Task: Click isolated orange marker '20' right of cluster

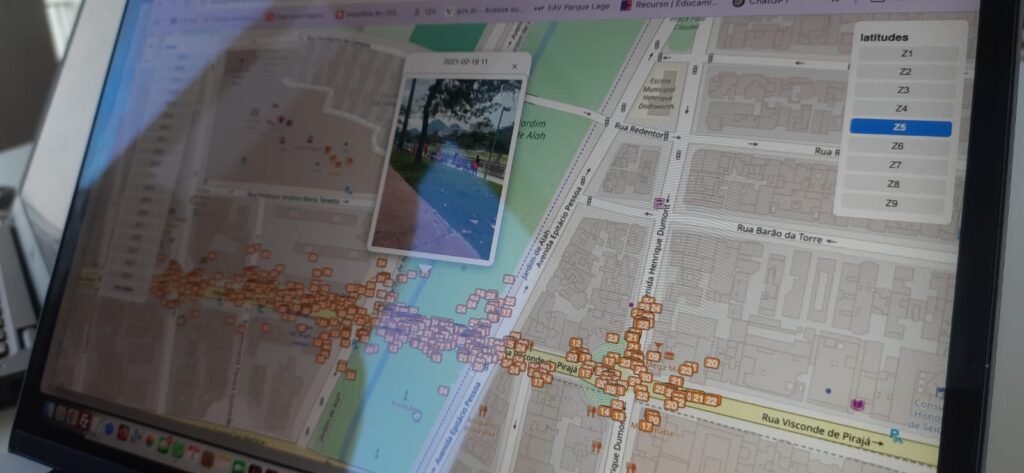Action: click(712, 363)
